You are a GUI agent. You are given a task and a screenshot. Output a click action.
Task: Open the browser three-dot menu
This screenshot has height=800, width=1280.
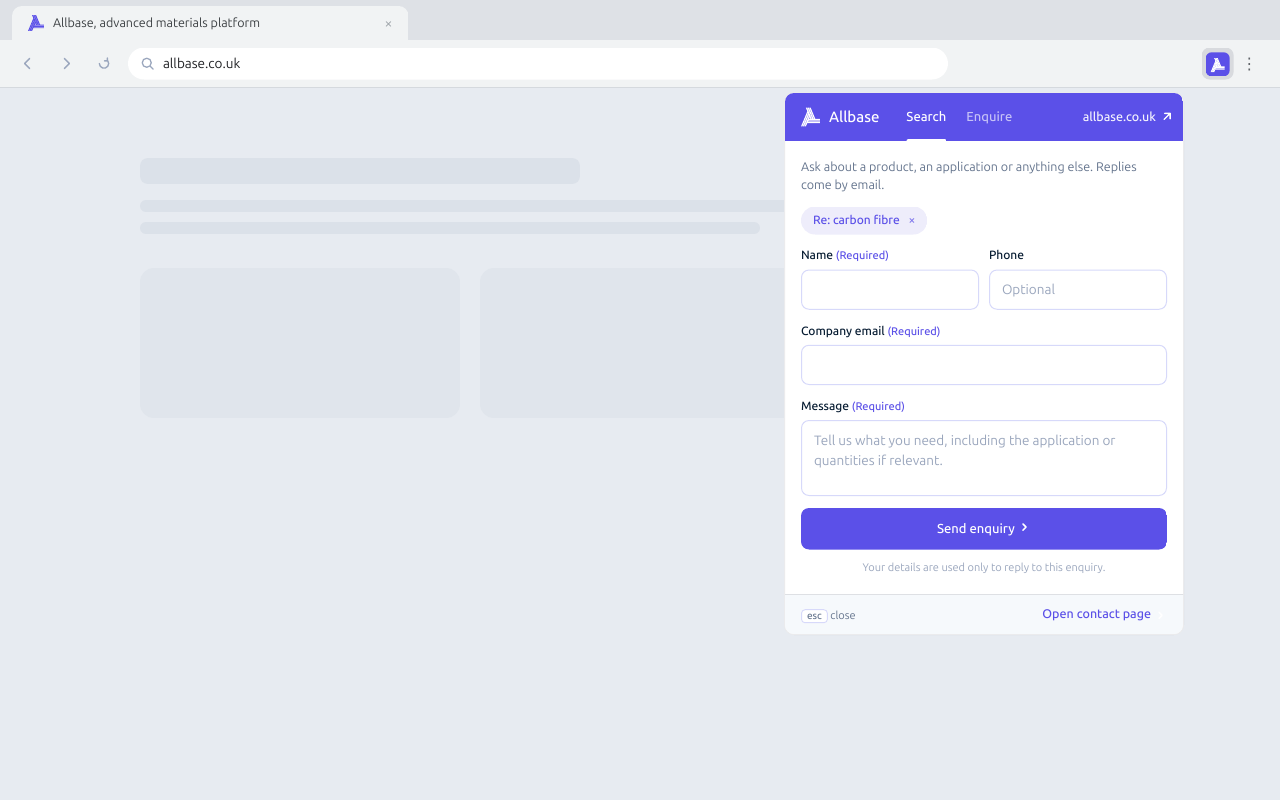tap(1249, 64)
